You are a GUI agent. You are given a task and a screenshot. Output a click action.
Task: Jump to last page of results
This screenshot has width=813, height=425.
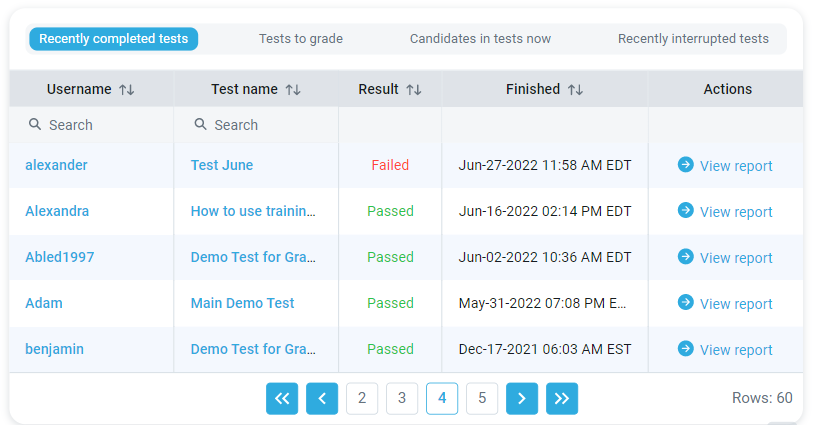(562, 398)
